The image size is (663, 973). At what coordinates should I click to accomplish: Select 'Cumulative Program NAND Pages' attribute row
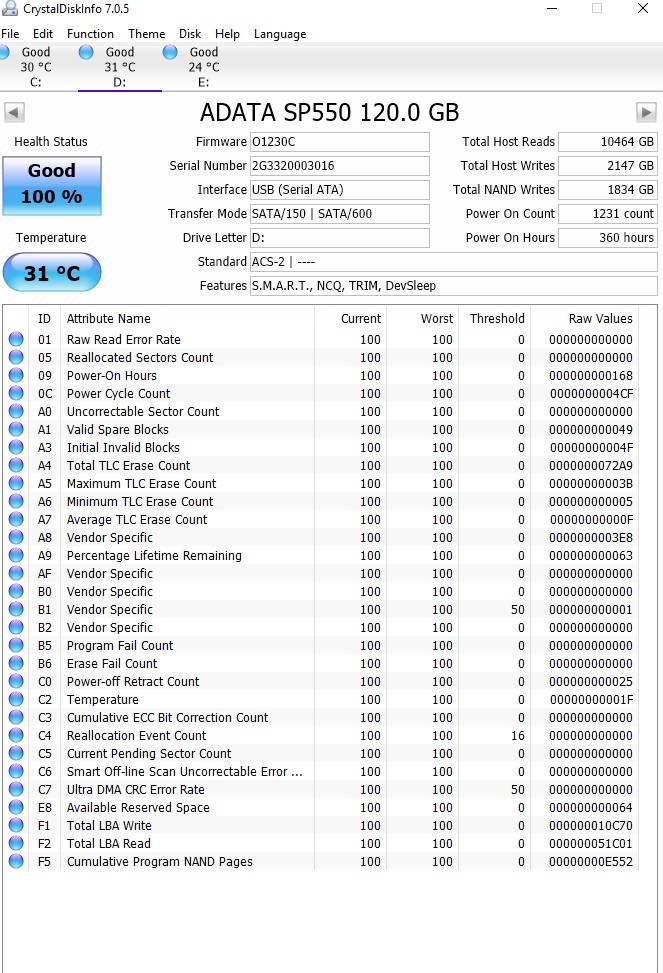(321, 861)
